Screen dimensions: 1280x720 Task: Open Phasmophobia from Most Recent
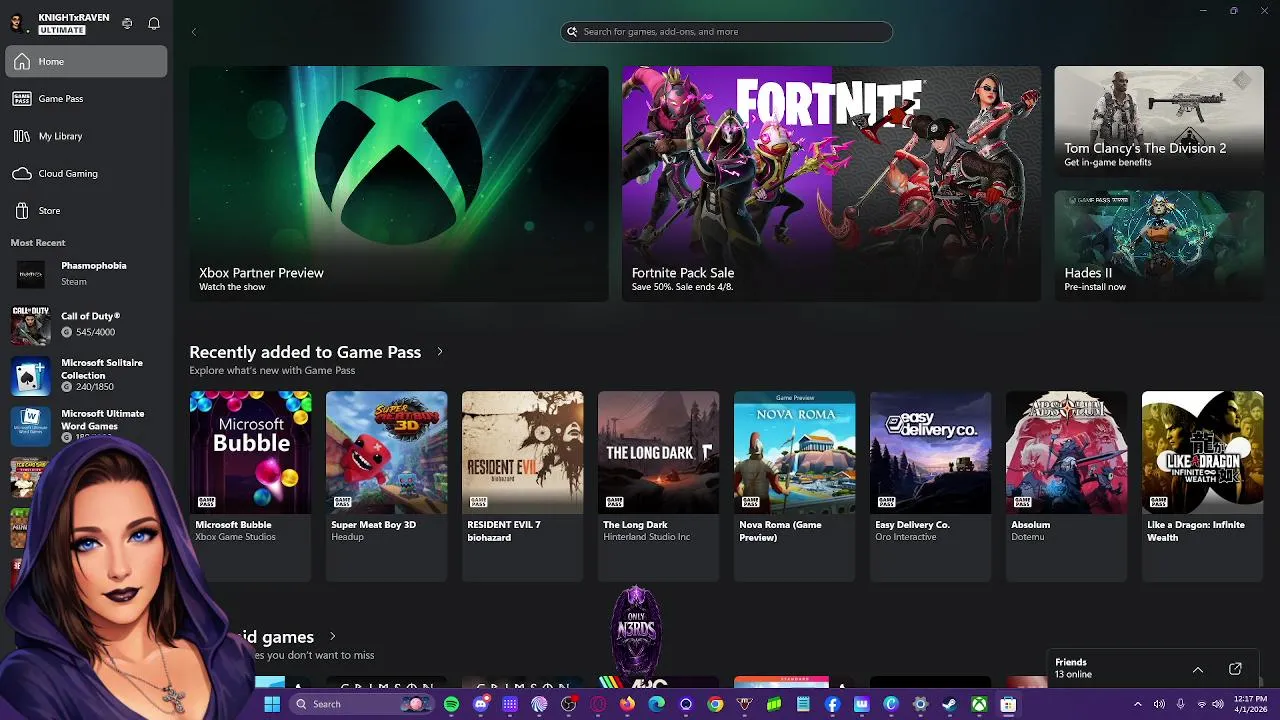tap(86, 274)
